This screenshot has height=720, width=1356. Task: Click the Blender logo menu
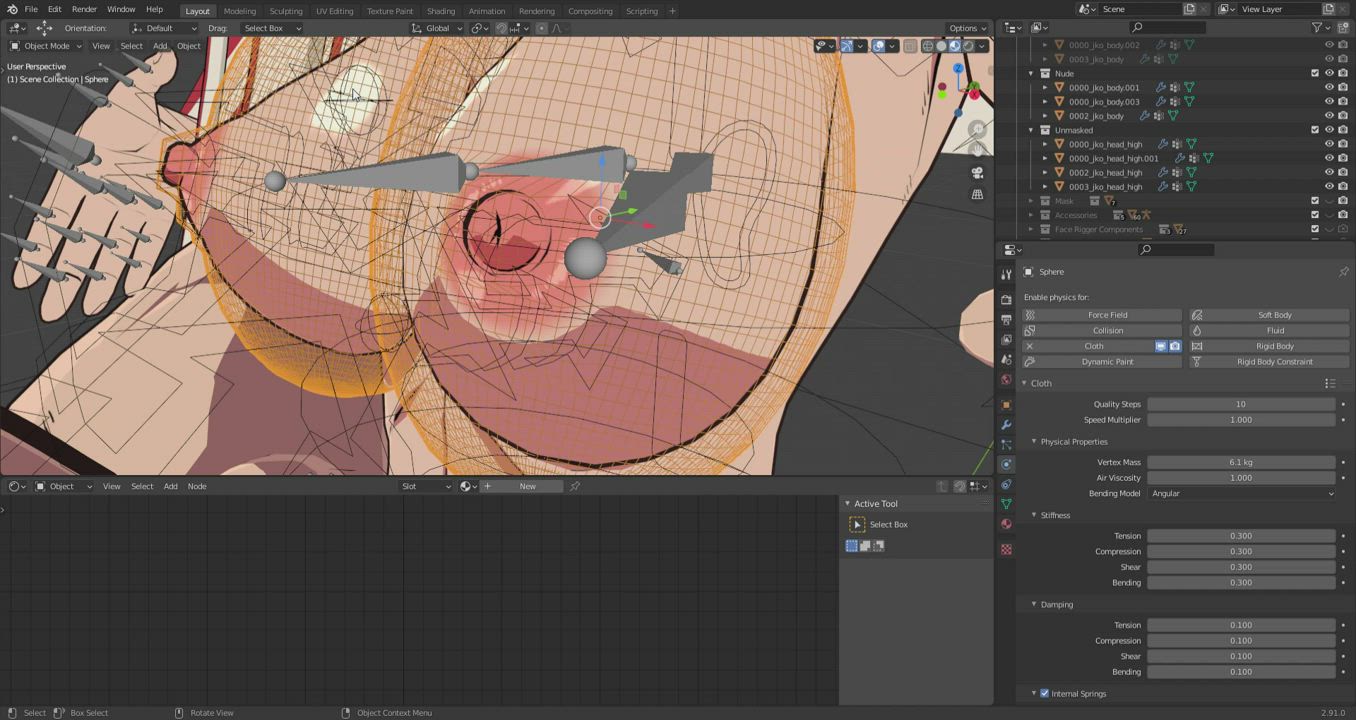[x=12, y=10]
